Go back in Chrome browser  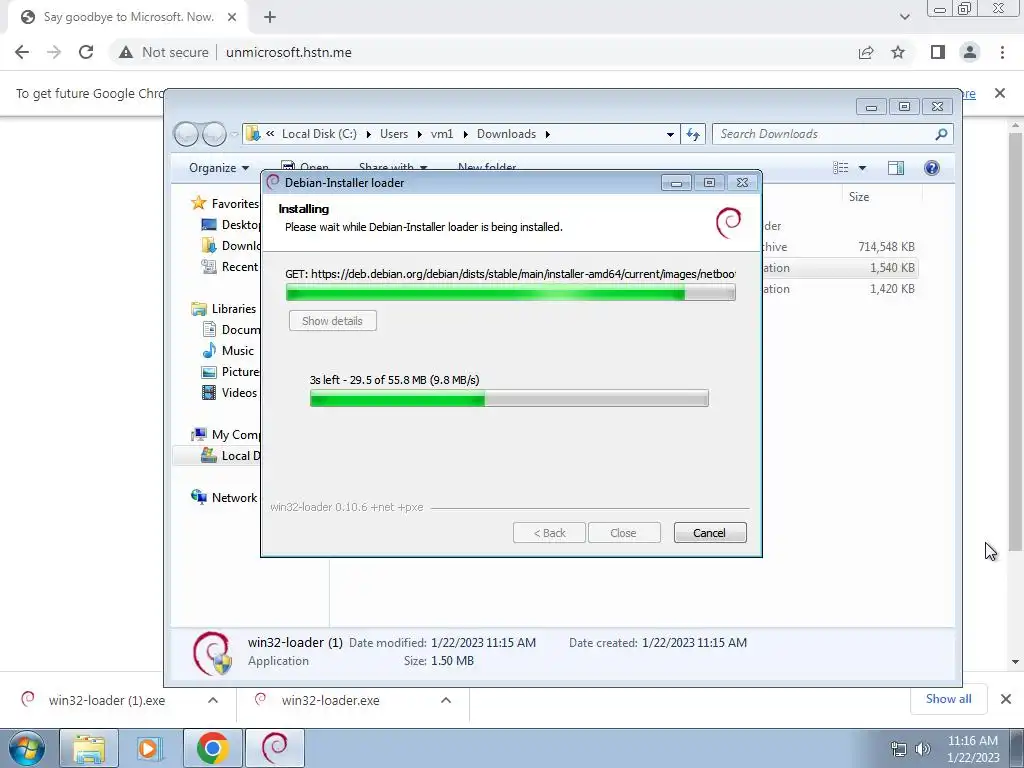pos(22,52)
